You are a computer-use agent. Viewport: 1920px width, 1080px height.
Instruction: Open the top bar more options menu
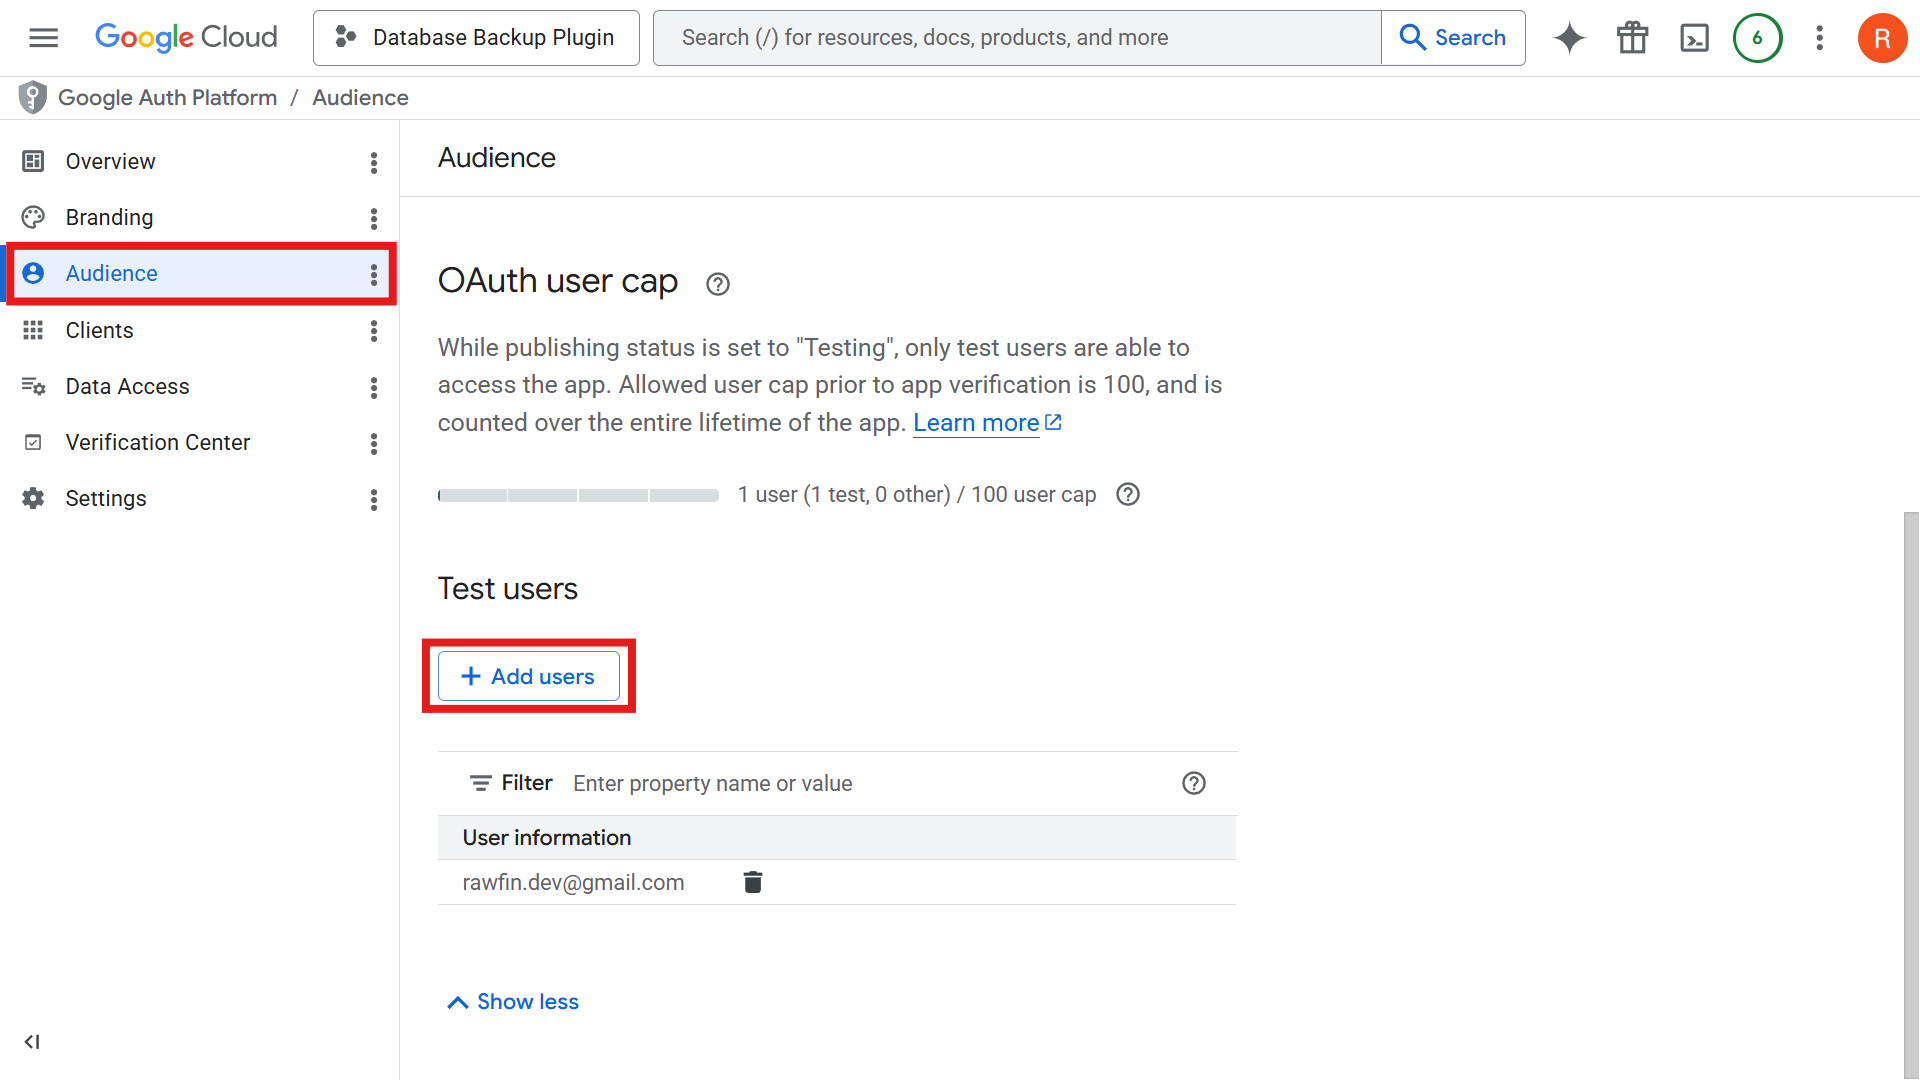[1820, 38]
